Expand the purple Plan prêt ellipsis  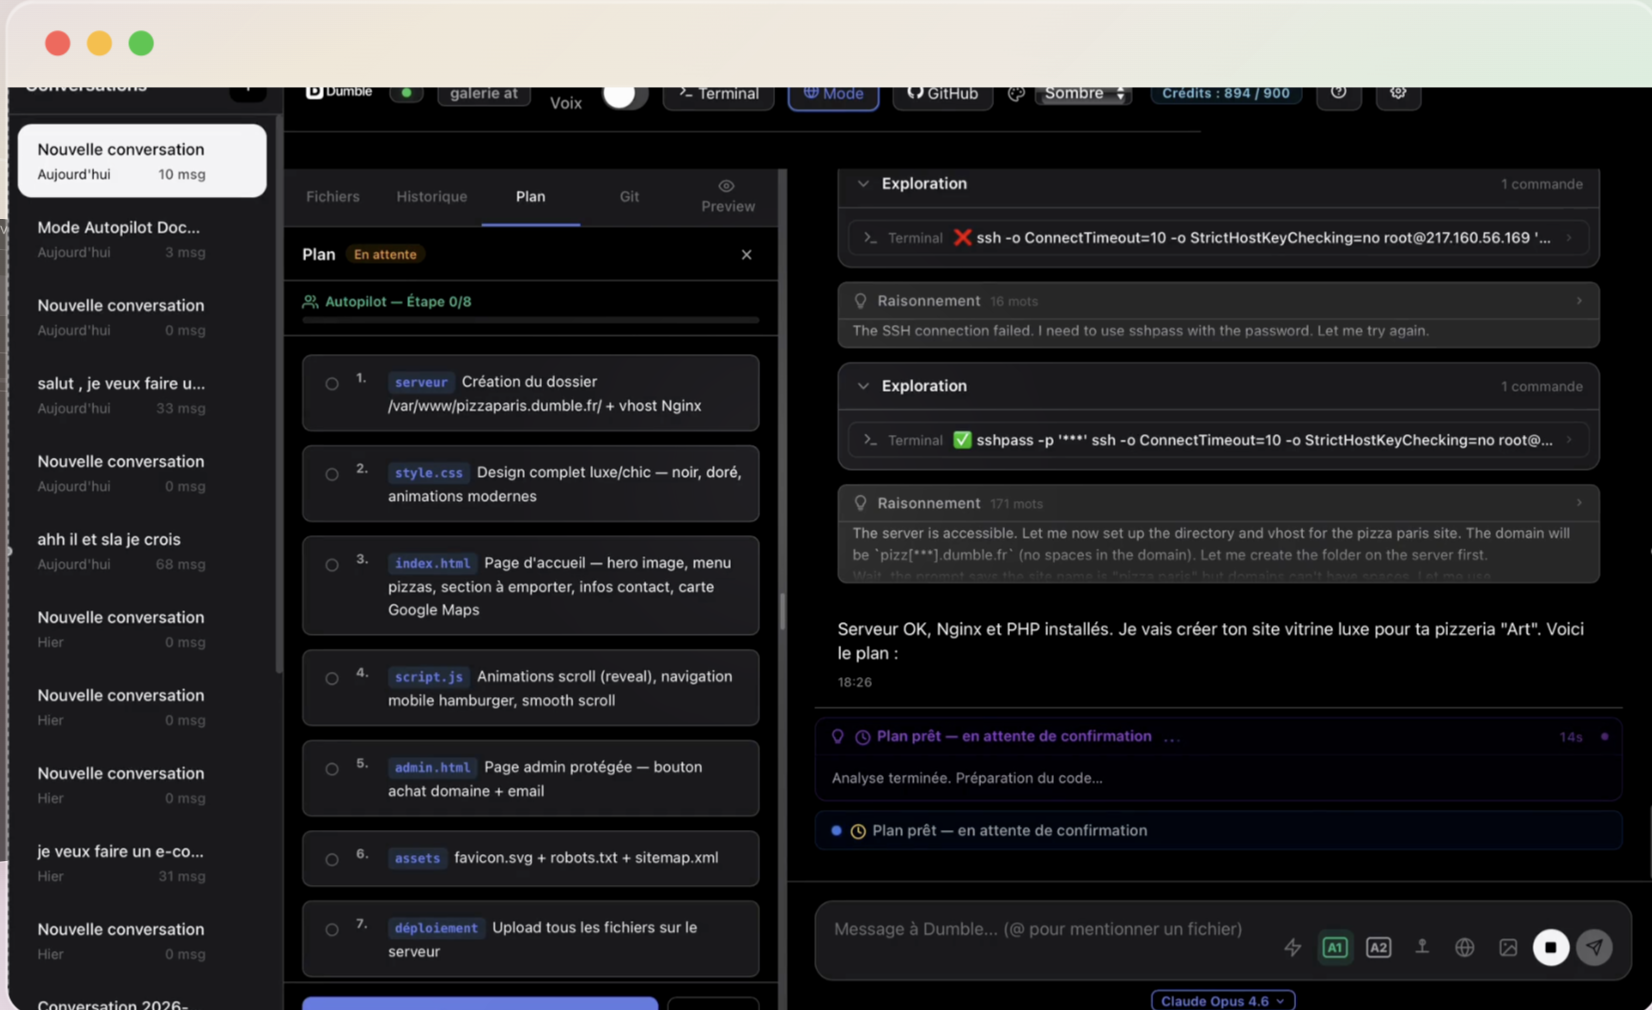[x=1172, y=738]
